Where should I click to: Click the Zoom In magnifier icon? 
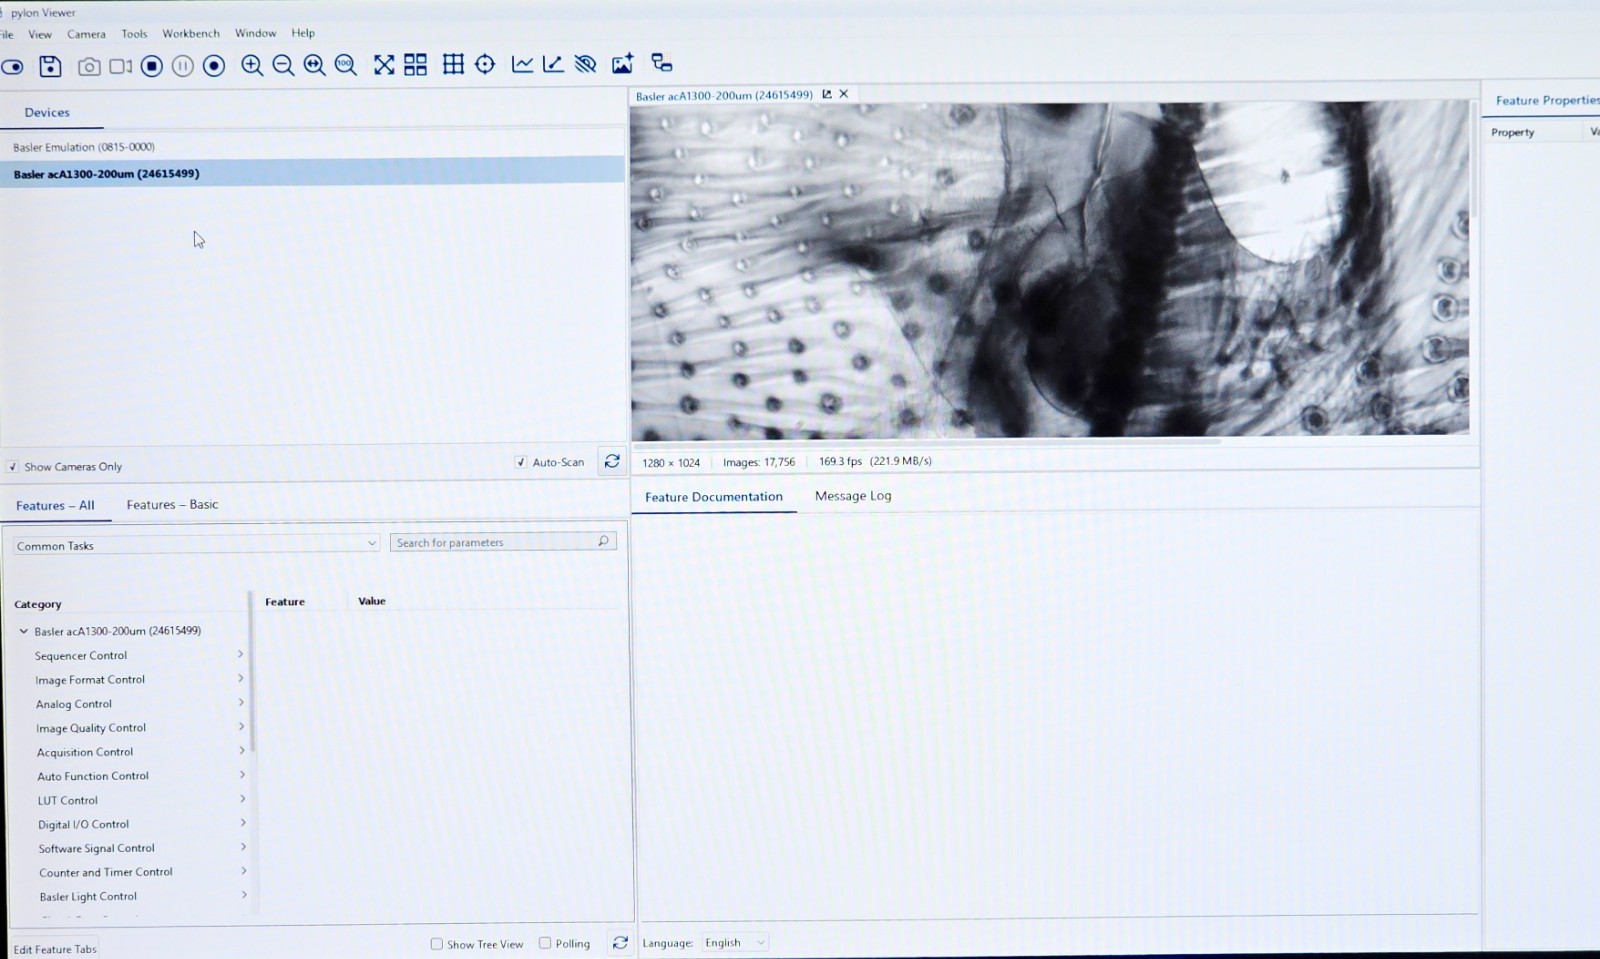tap(252, 65)
